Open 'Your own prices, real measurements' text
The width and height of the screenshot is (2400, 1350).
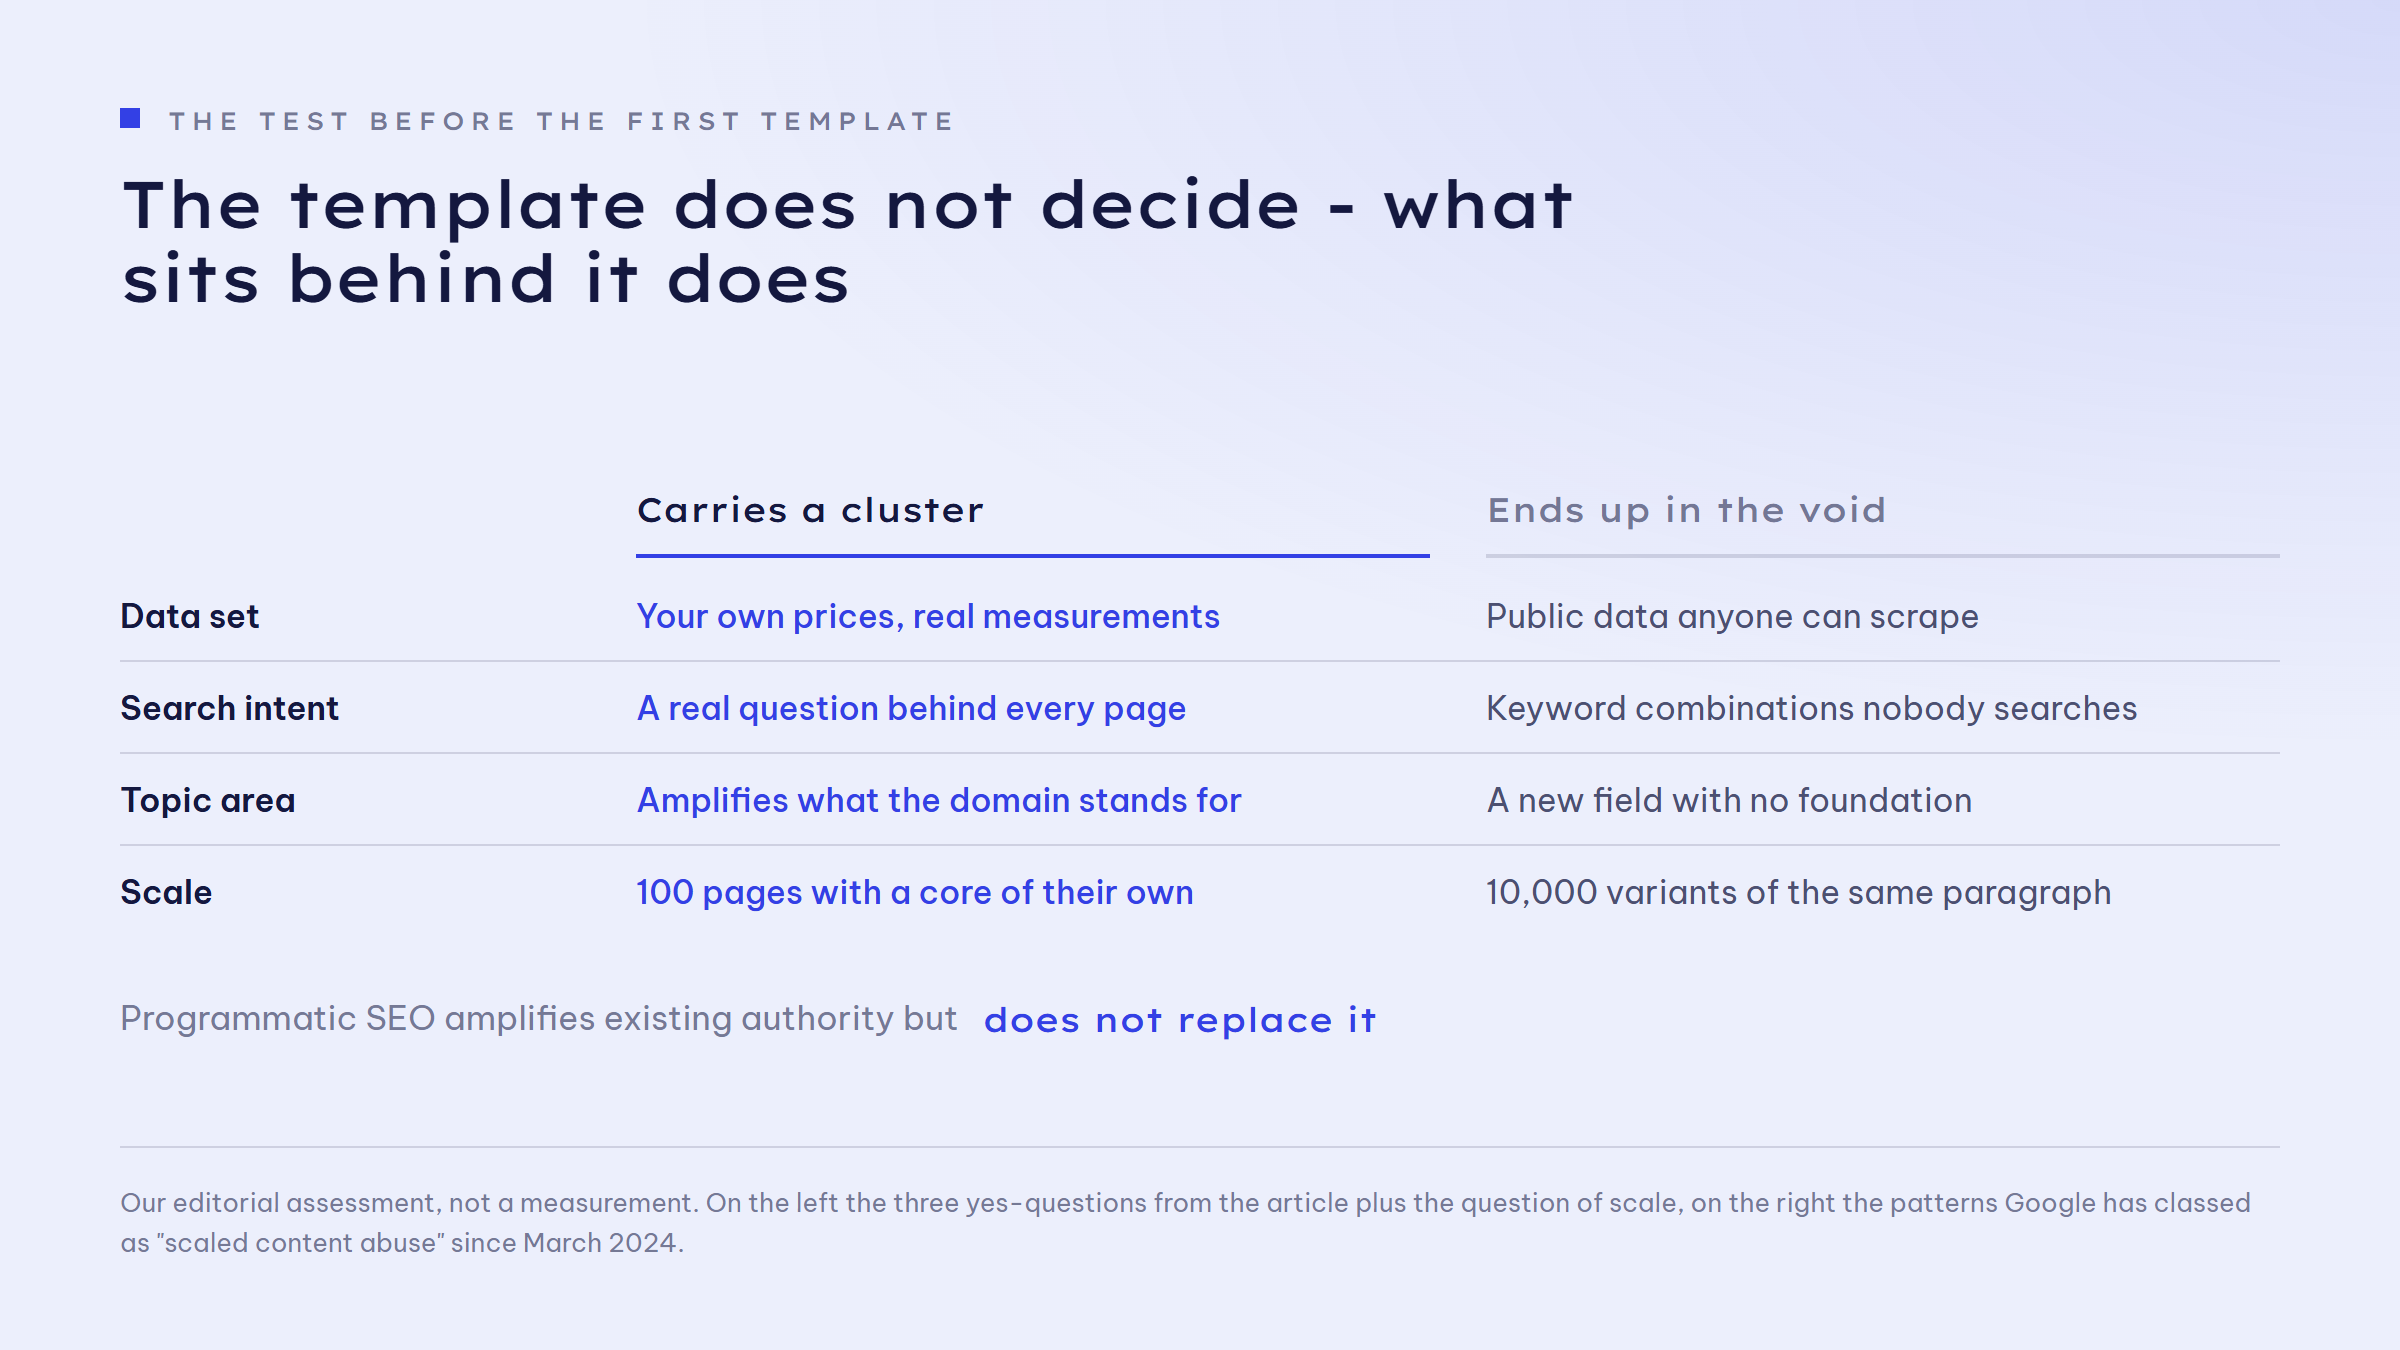click(928, 617)
